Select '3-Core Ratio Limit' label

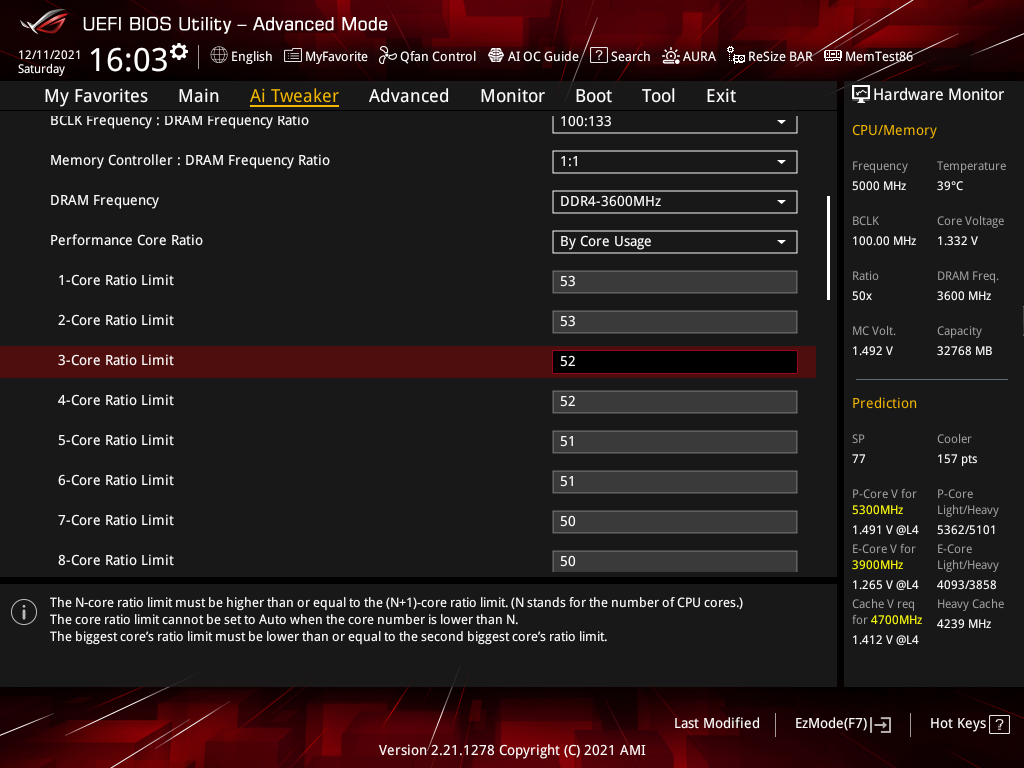[116, 360]
